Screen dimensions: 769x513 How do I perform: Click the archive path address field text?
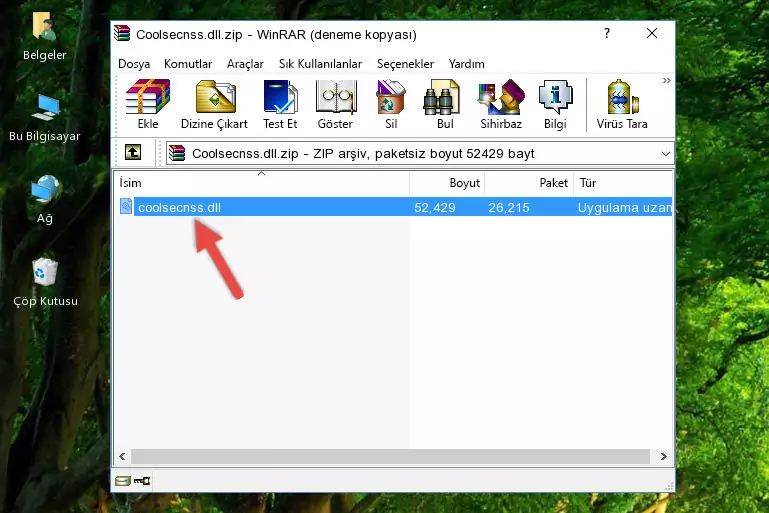click(x=363, y=154)
